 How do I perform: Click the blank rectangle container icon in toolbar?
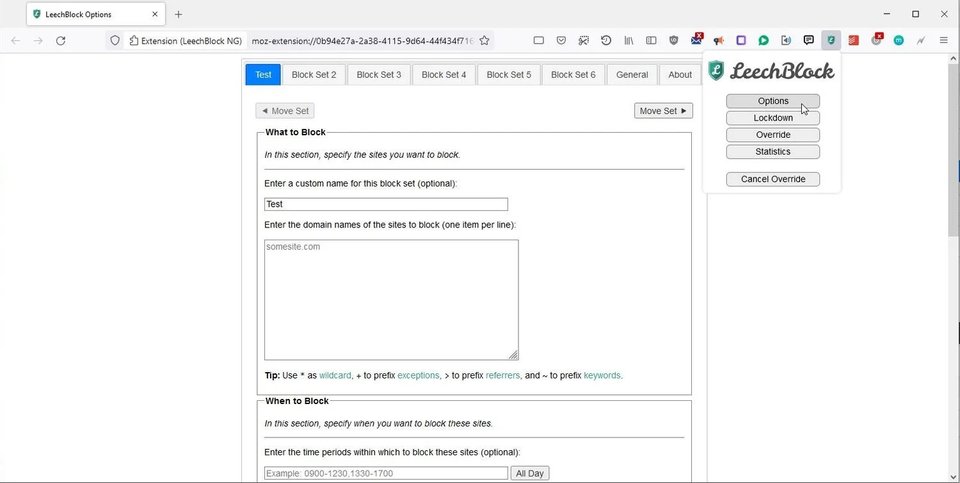click(539, 40)
